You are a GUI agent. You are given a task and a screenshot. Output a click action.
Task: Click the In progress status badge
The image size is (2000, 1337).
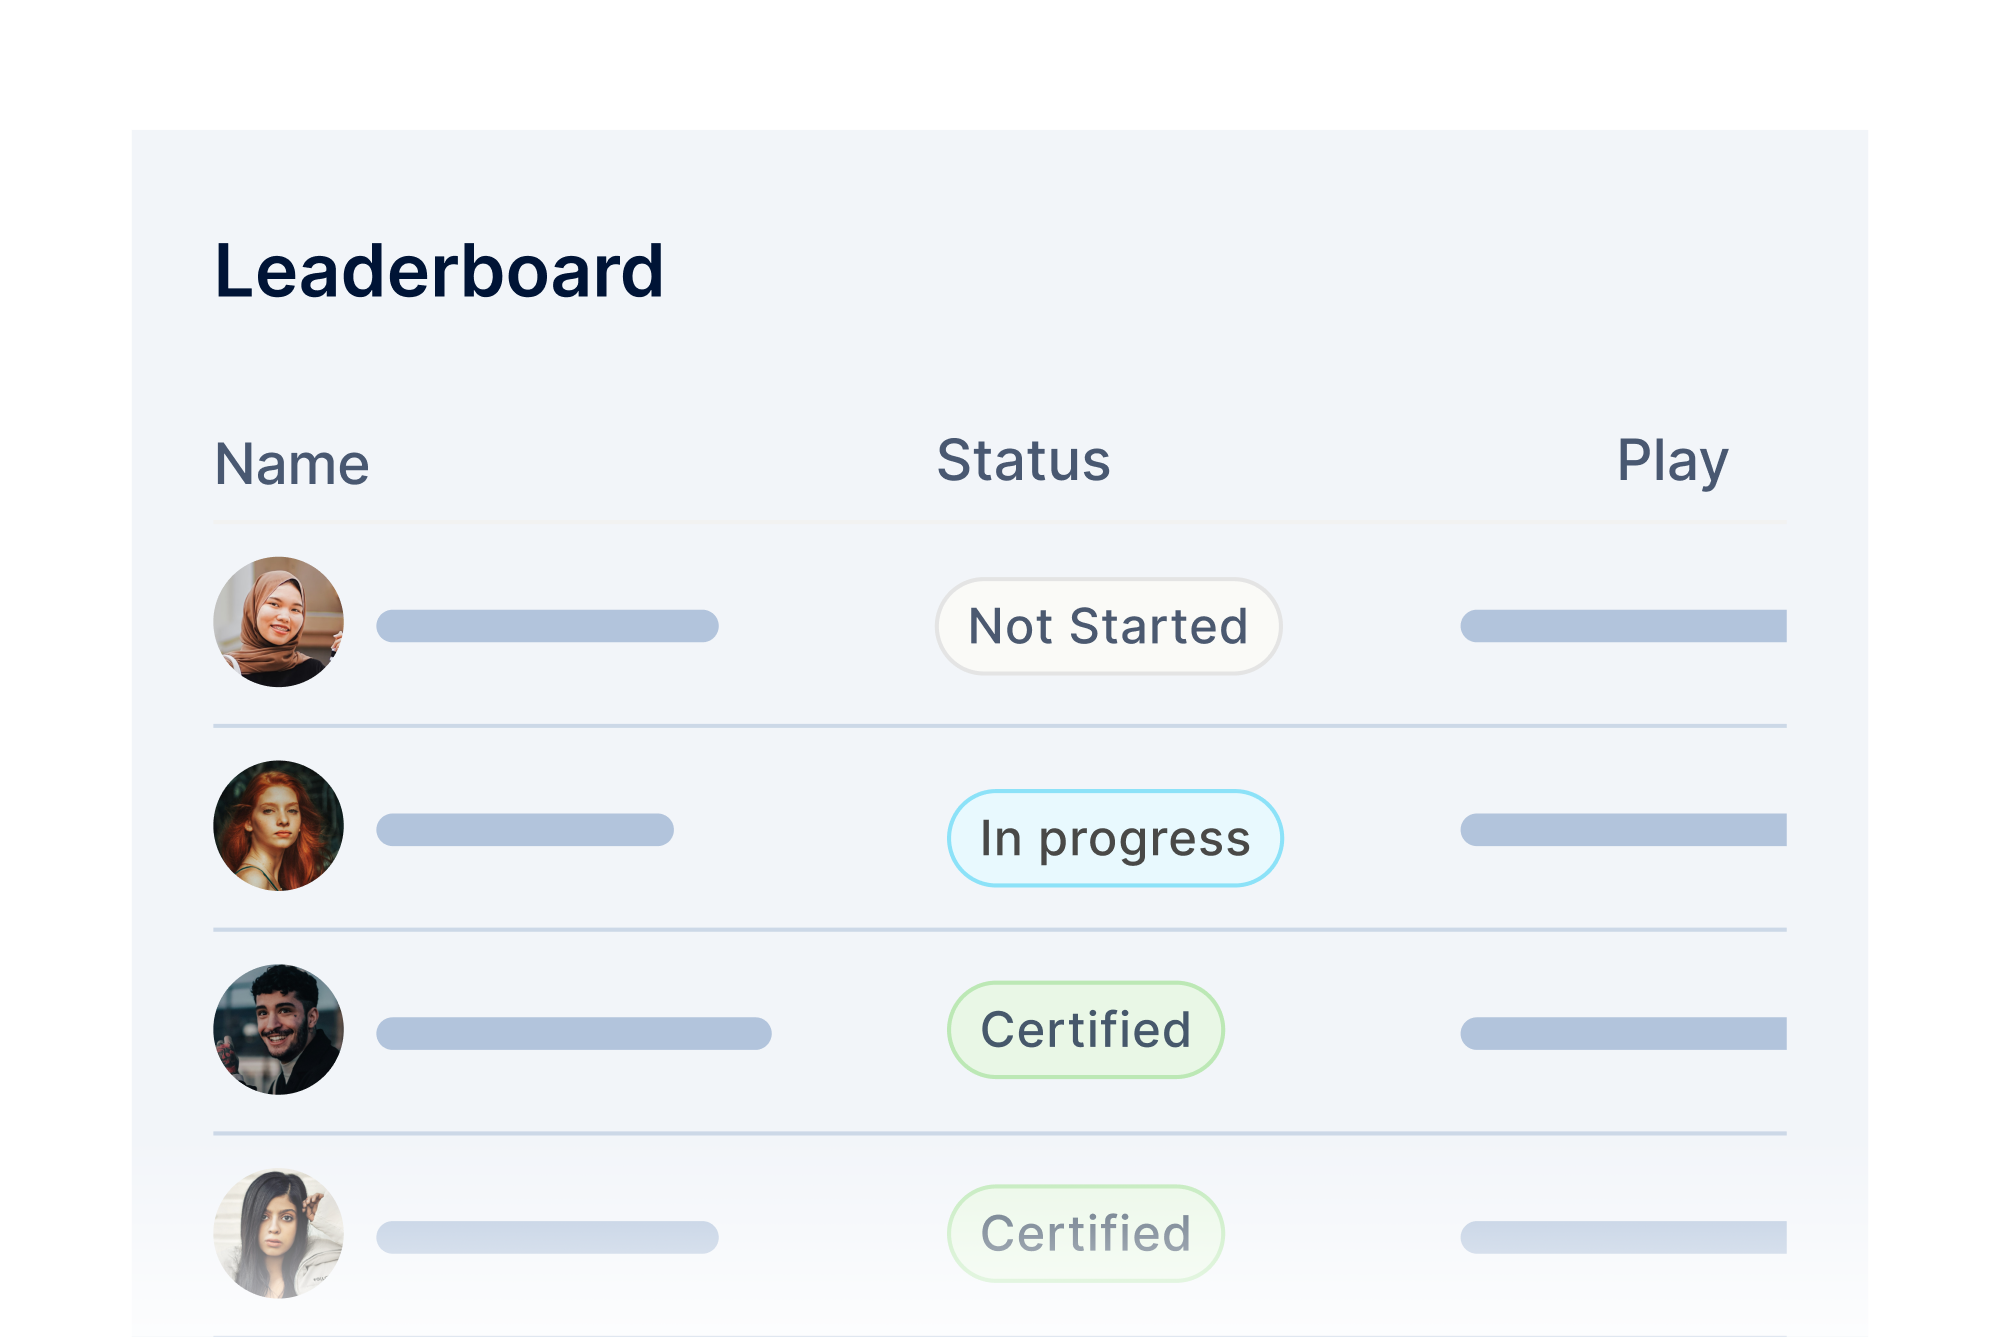(1115, 838)
